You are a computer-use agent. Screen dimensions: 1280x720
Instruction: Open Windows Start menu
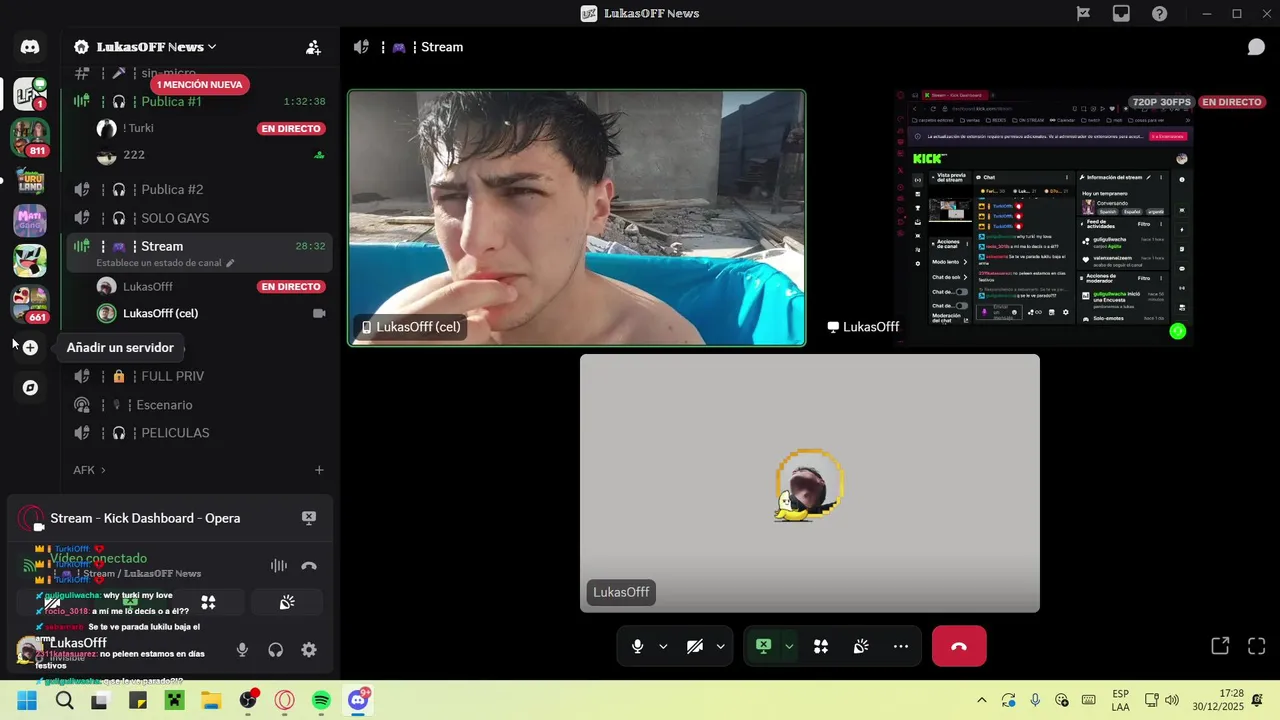point(27,700)
